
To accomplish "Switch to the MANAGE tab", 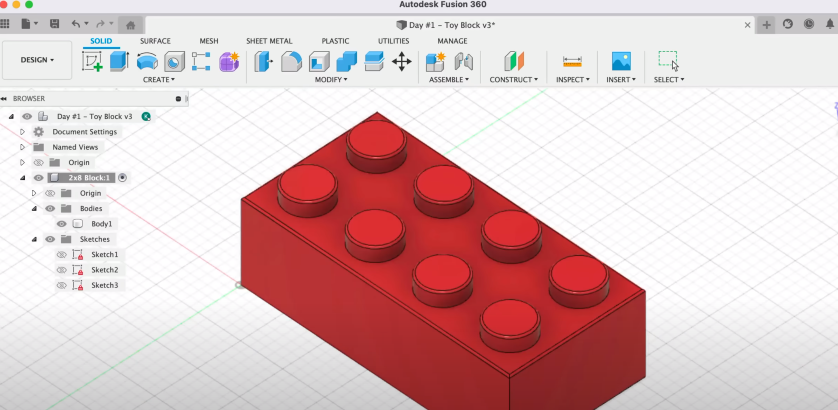I will 452,41.
